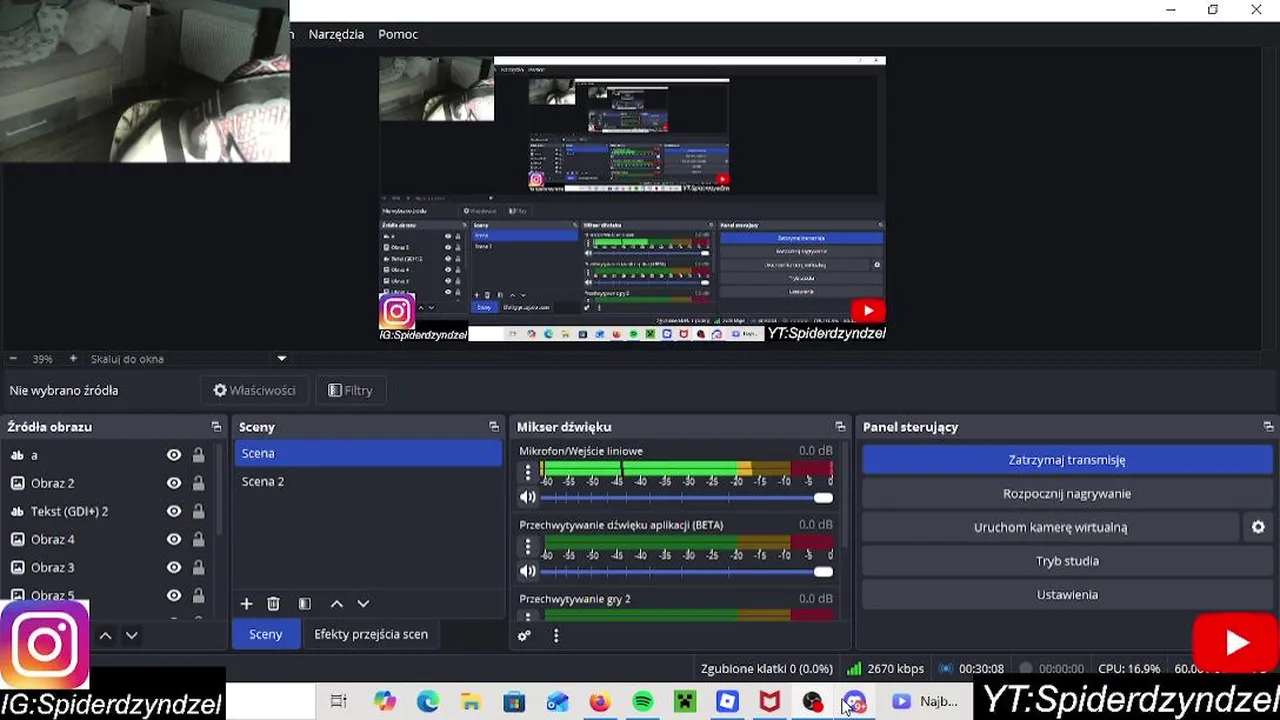The width and height of the screenshot is (1280, 720).
Task: Enable Tryb studia
Action: coord(1067,561)
